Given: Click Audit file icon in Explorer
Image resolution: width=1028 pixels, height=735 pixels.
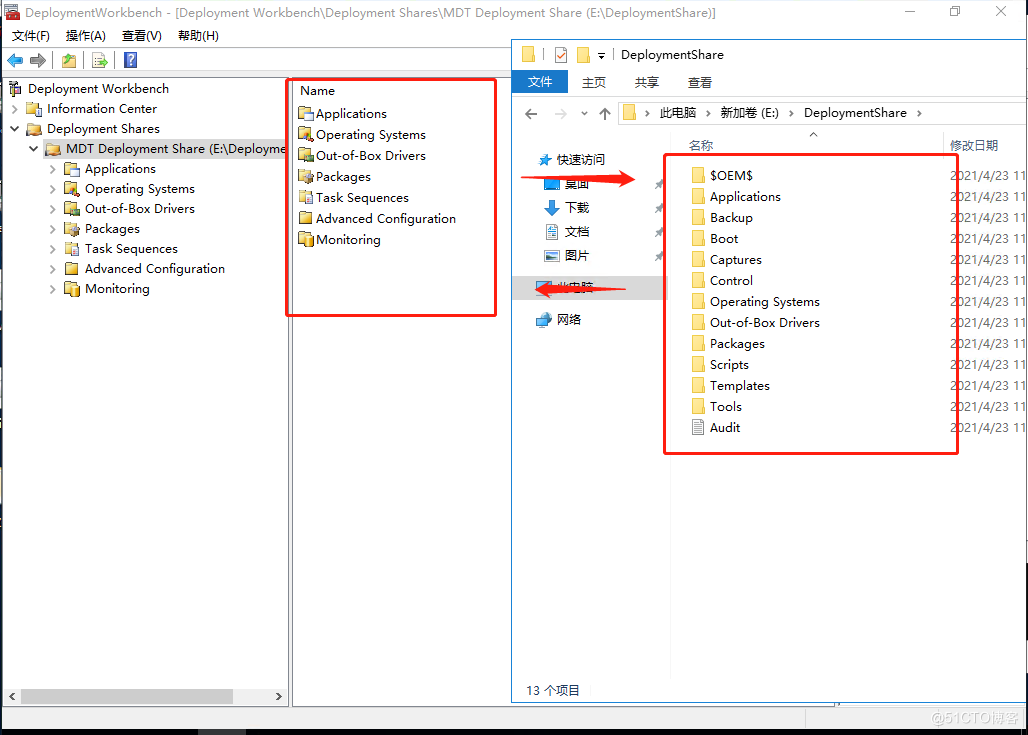Looking at the screenshot, I should 698,427.
